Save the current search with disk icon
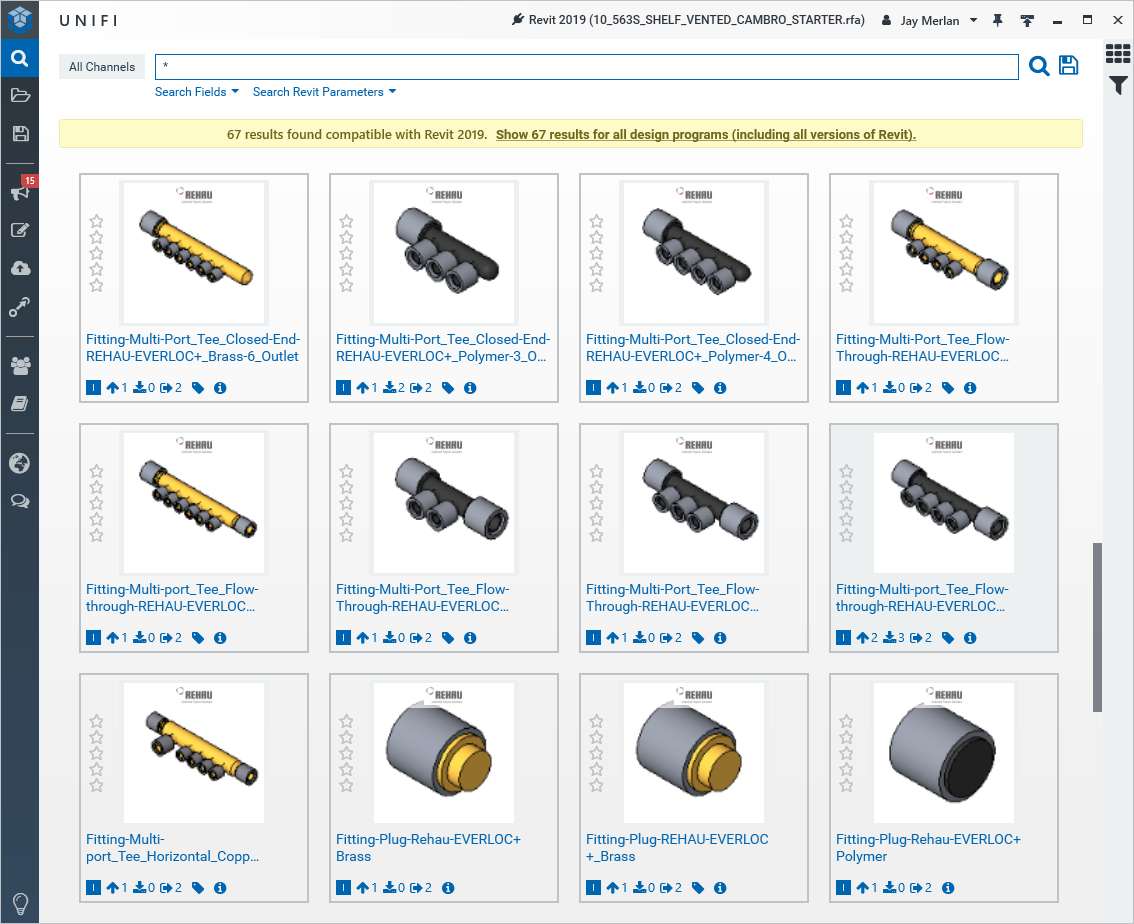Image resolution: width=1134 pixels, height=924 pixels. pos(1068,65)
